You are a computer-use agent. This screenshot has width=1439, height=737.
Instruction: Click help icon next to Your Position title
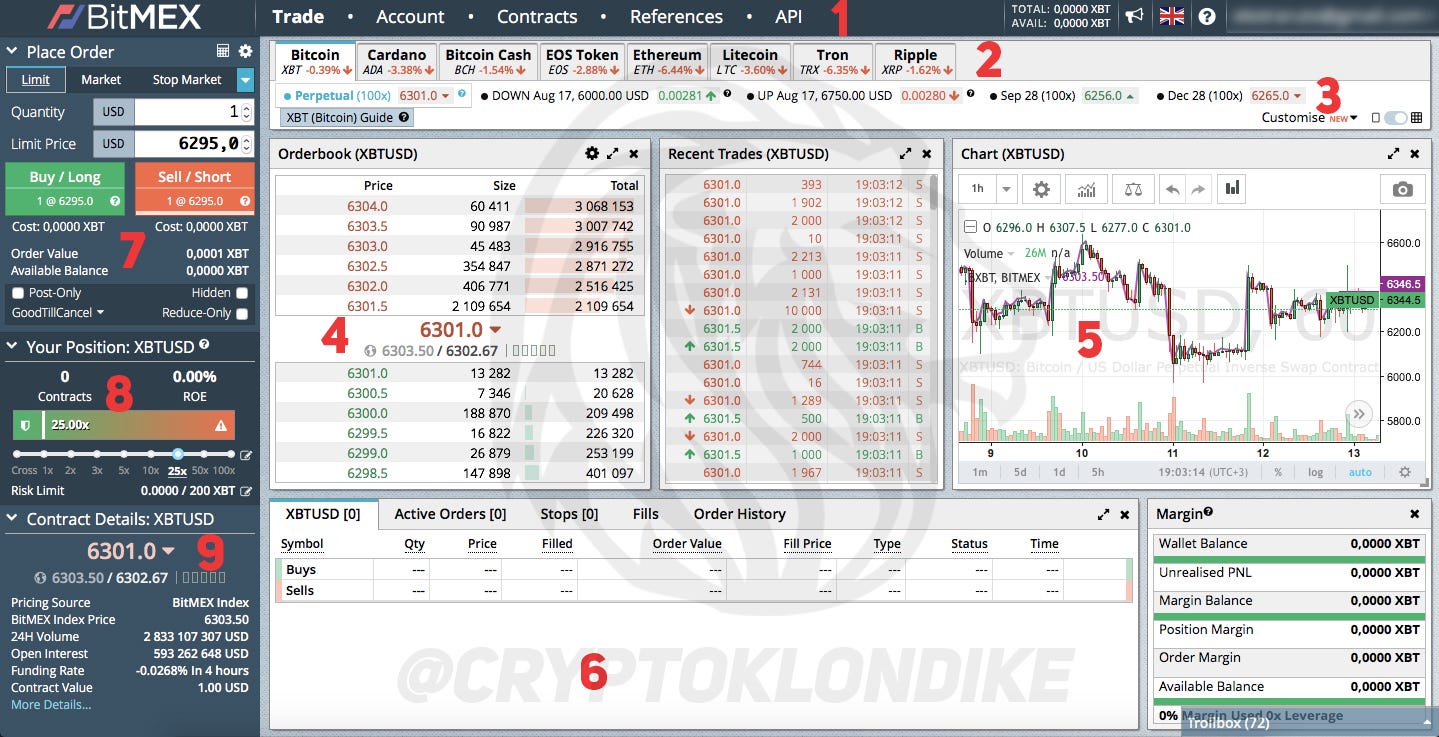click(x=204, y=345)
